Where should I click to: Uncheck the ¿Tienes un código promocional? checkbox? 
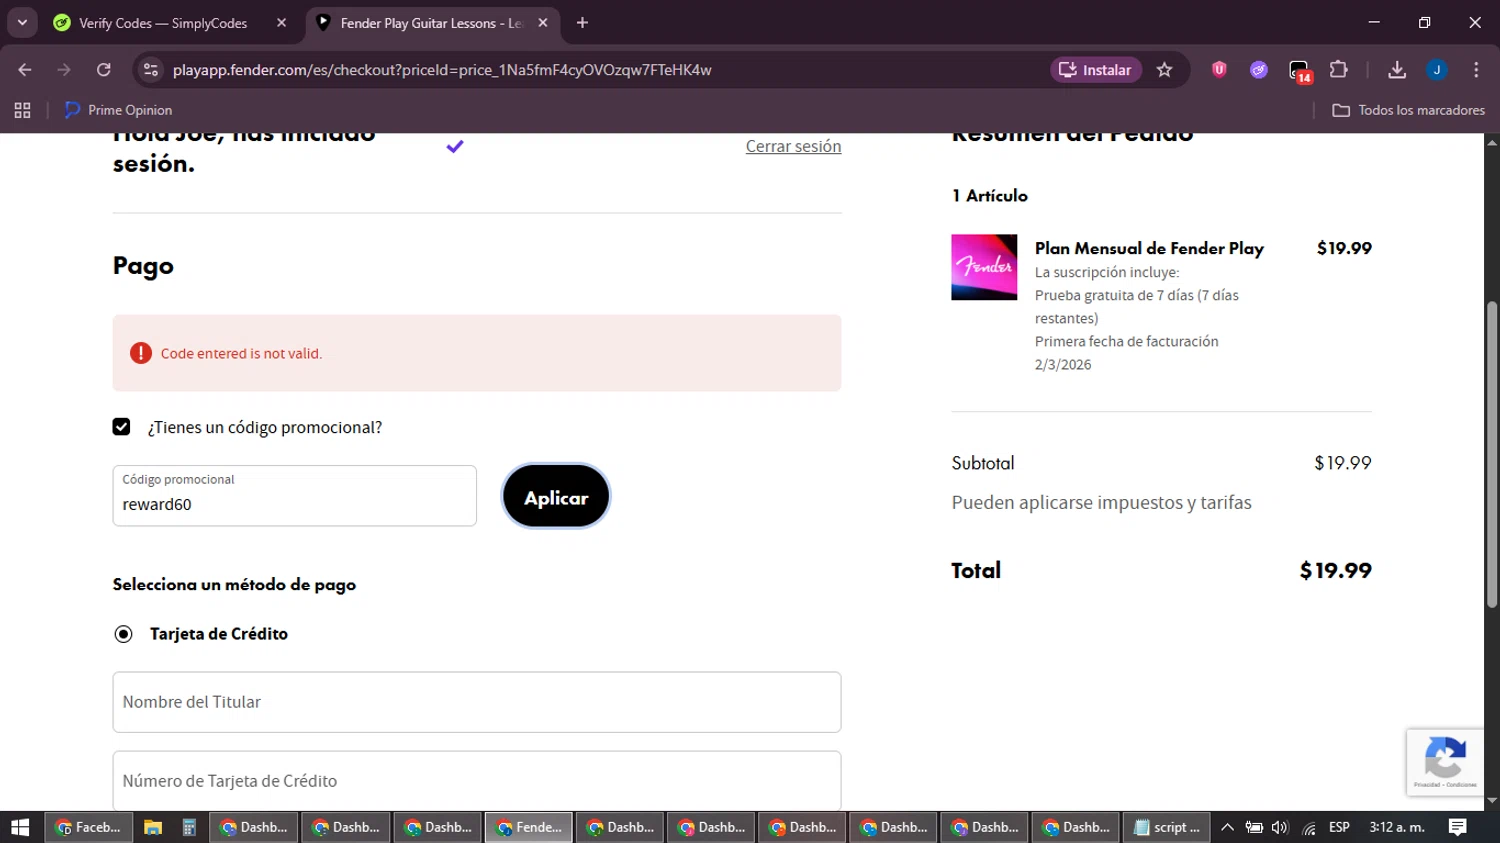click(121, 427)
